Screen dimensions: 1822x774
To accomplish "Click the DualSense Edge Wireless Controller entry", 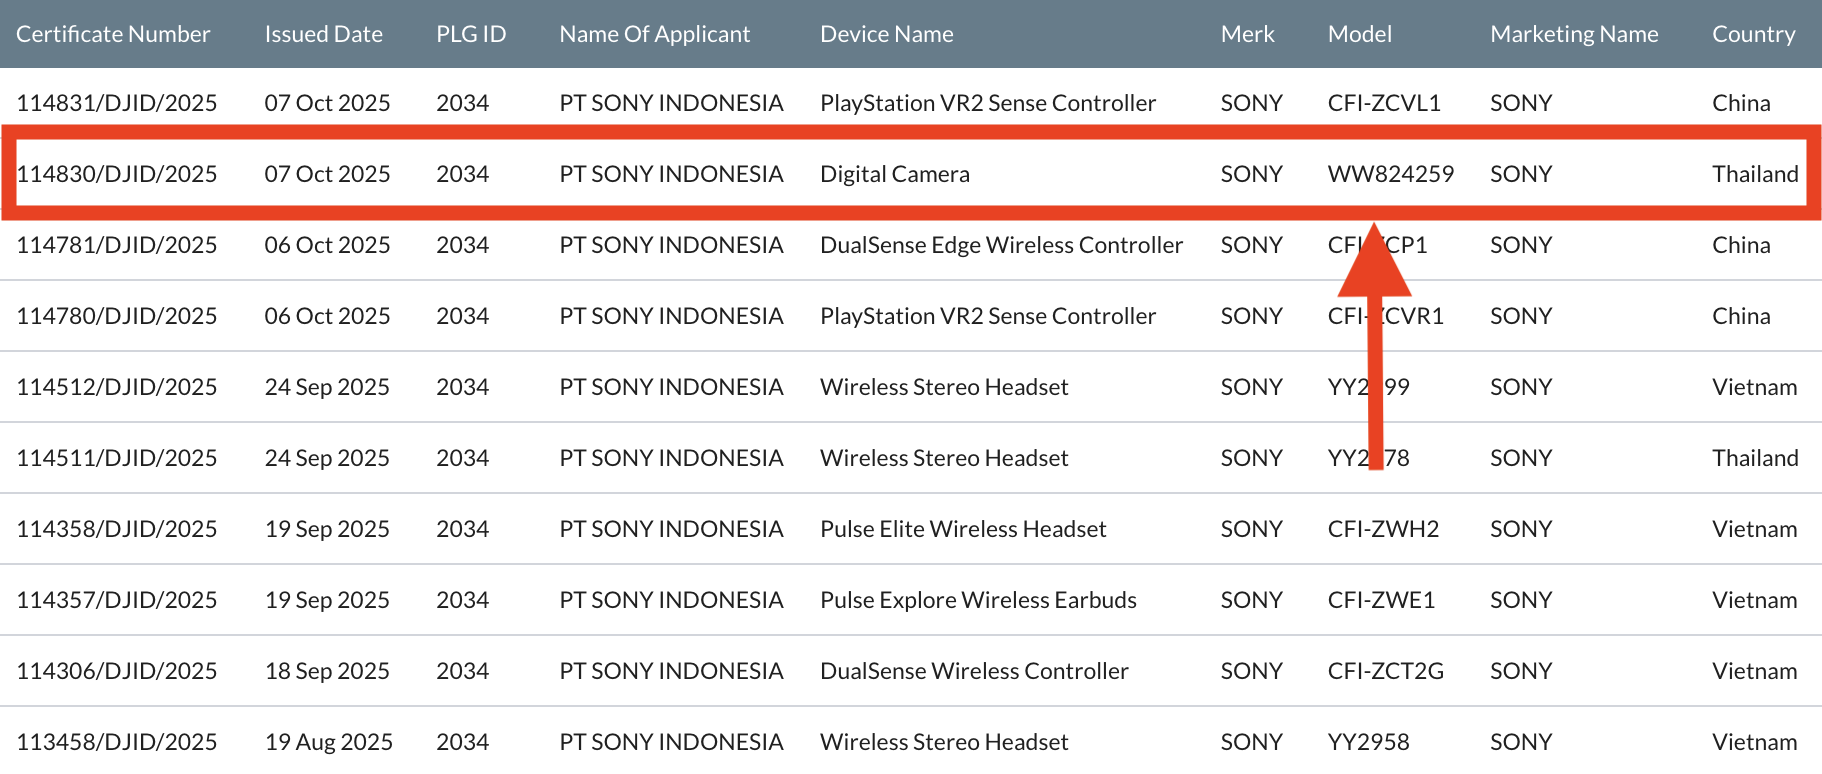I will tap(1001, 245).
